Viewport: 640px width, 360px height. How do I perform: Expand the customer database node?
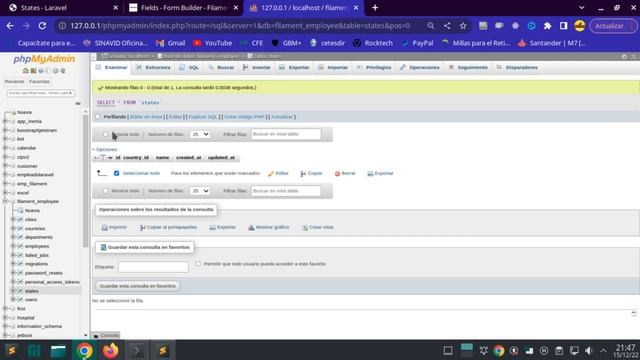tap(5, 166)
